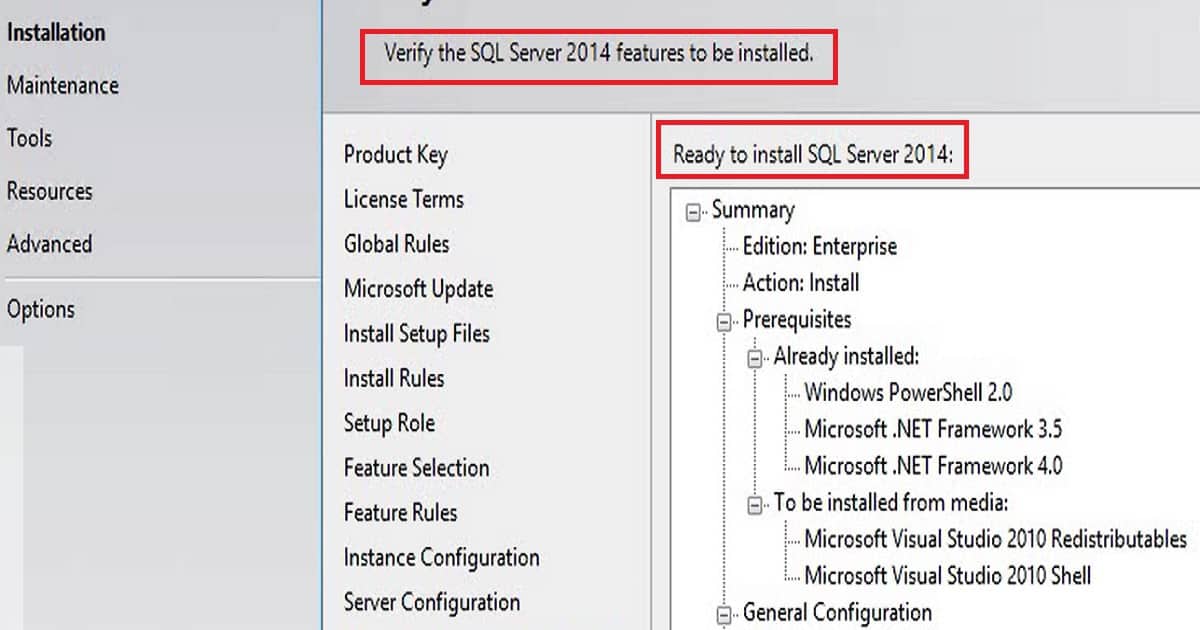Collapse the Summary tree node
Image resolution: width=1200 pixels, height=630 pixels.
click(693, 212)
